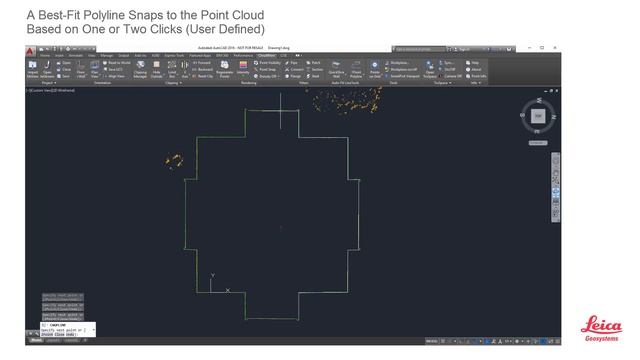The image size is (640, 360).
Task: Click the Help icon in Info panel
Action: (473, 63)
